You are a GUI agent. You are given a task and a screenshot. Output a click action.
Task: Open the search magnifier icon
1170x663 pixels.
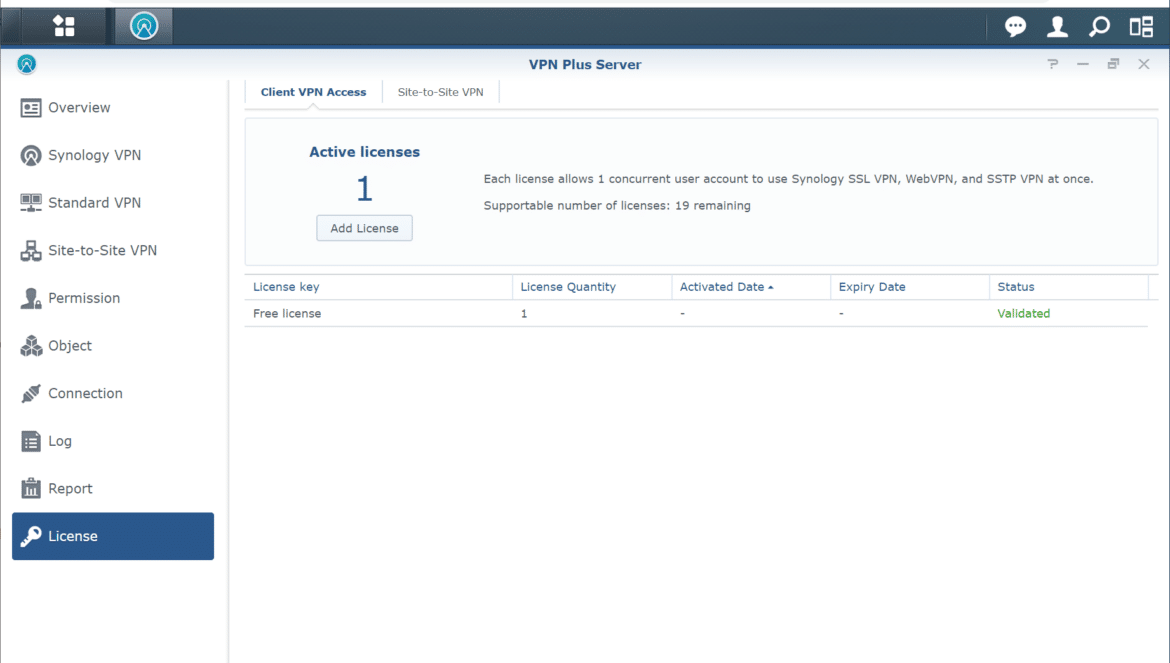tap(1099, 27)
